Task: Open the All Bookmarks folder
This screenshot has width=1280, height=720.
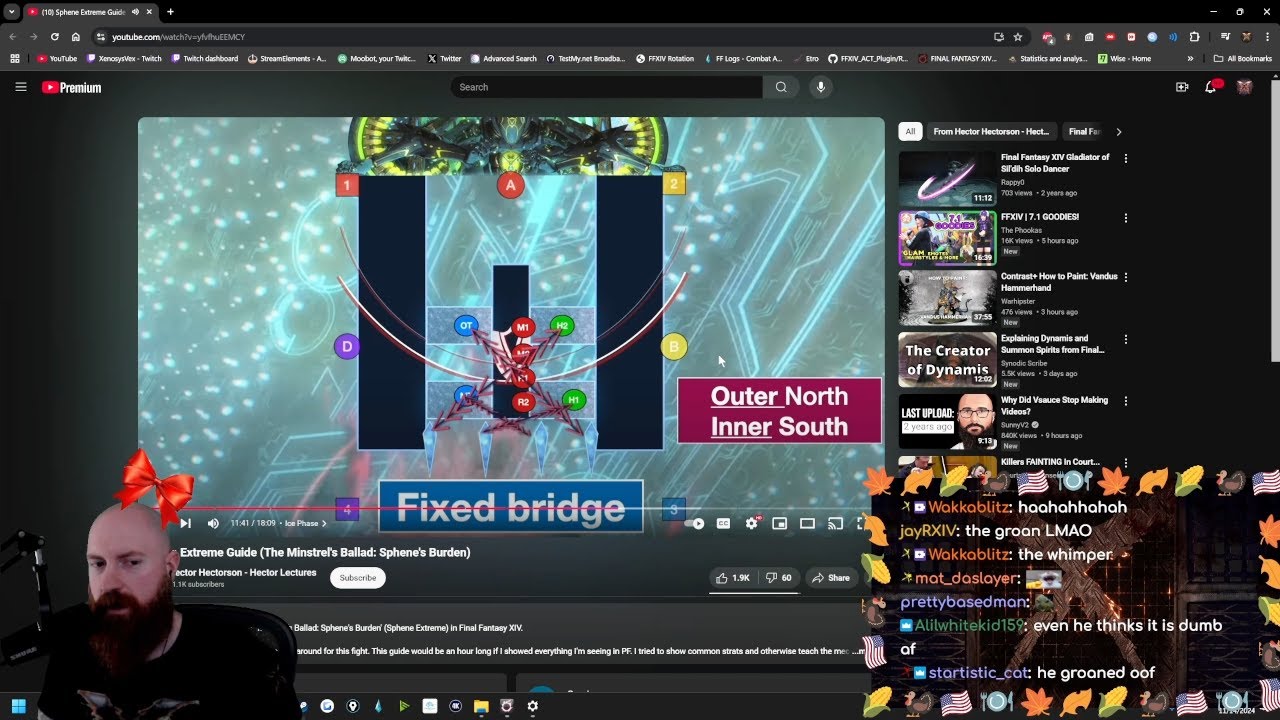Action: pyautogui.click(x=1242, y=59)
